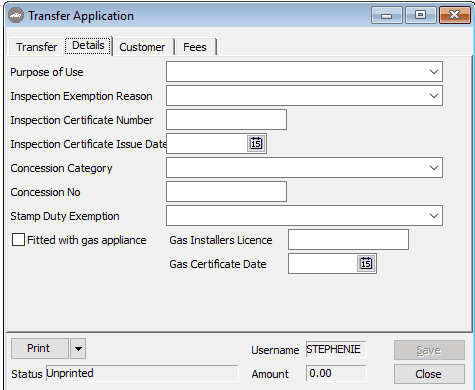Screen dimensions: 475x390
Task: Open the Gas Certificate Date calendar picker
Action: point(366,264)
